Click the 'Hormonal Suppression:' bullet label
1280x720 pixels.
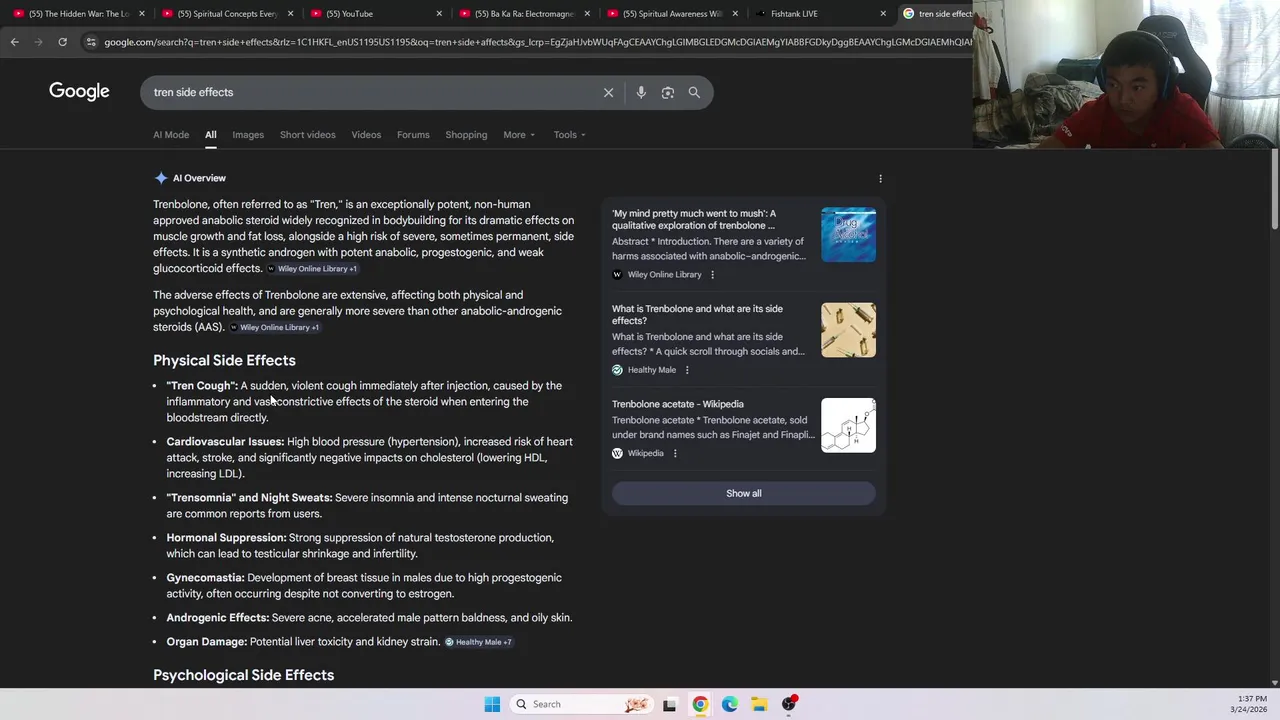point(226,538)
